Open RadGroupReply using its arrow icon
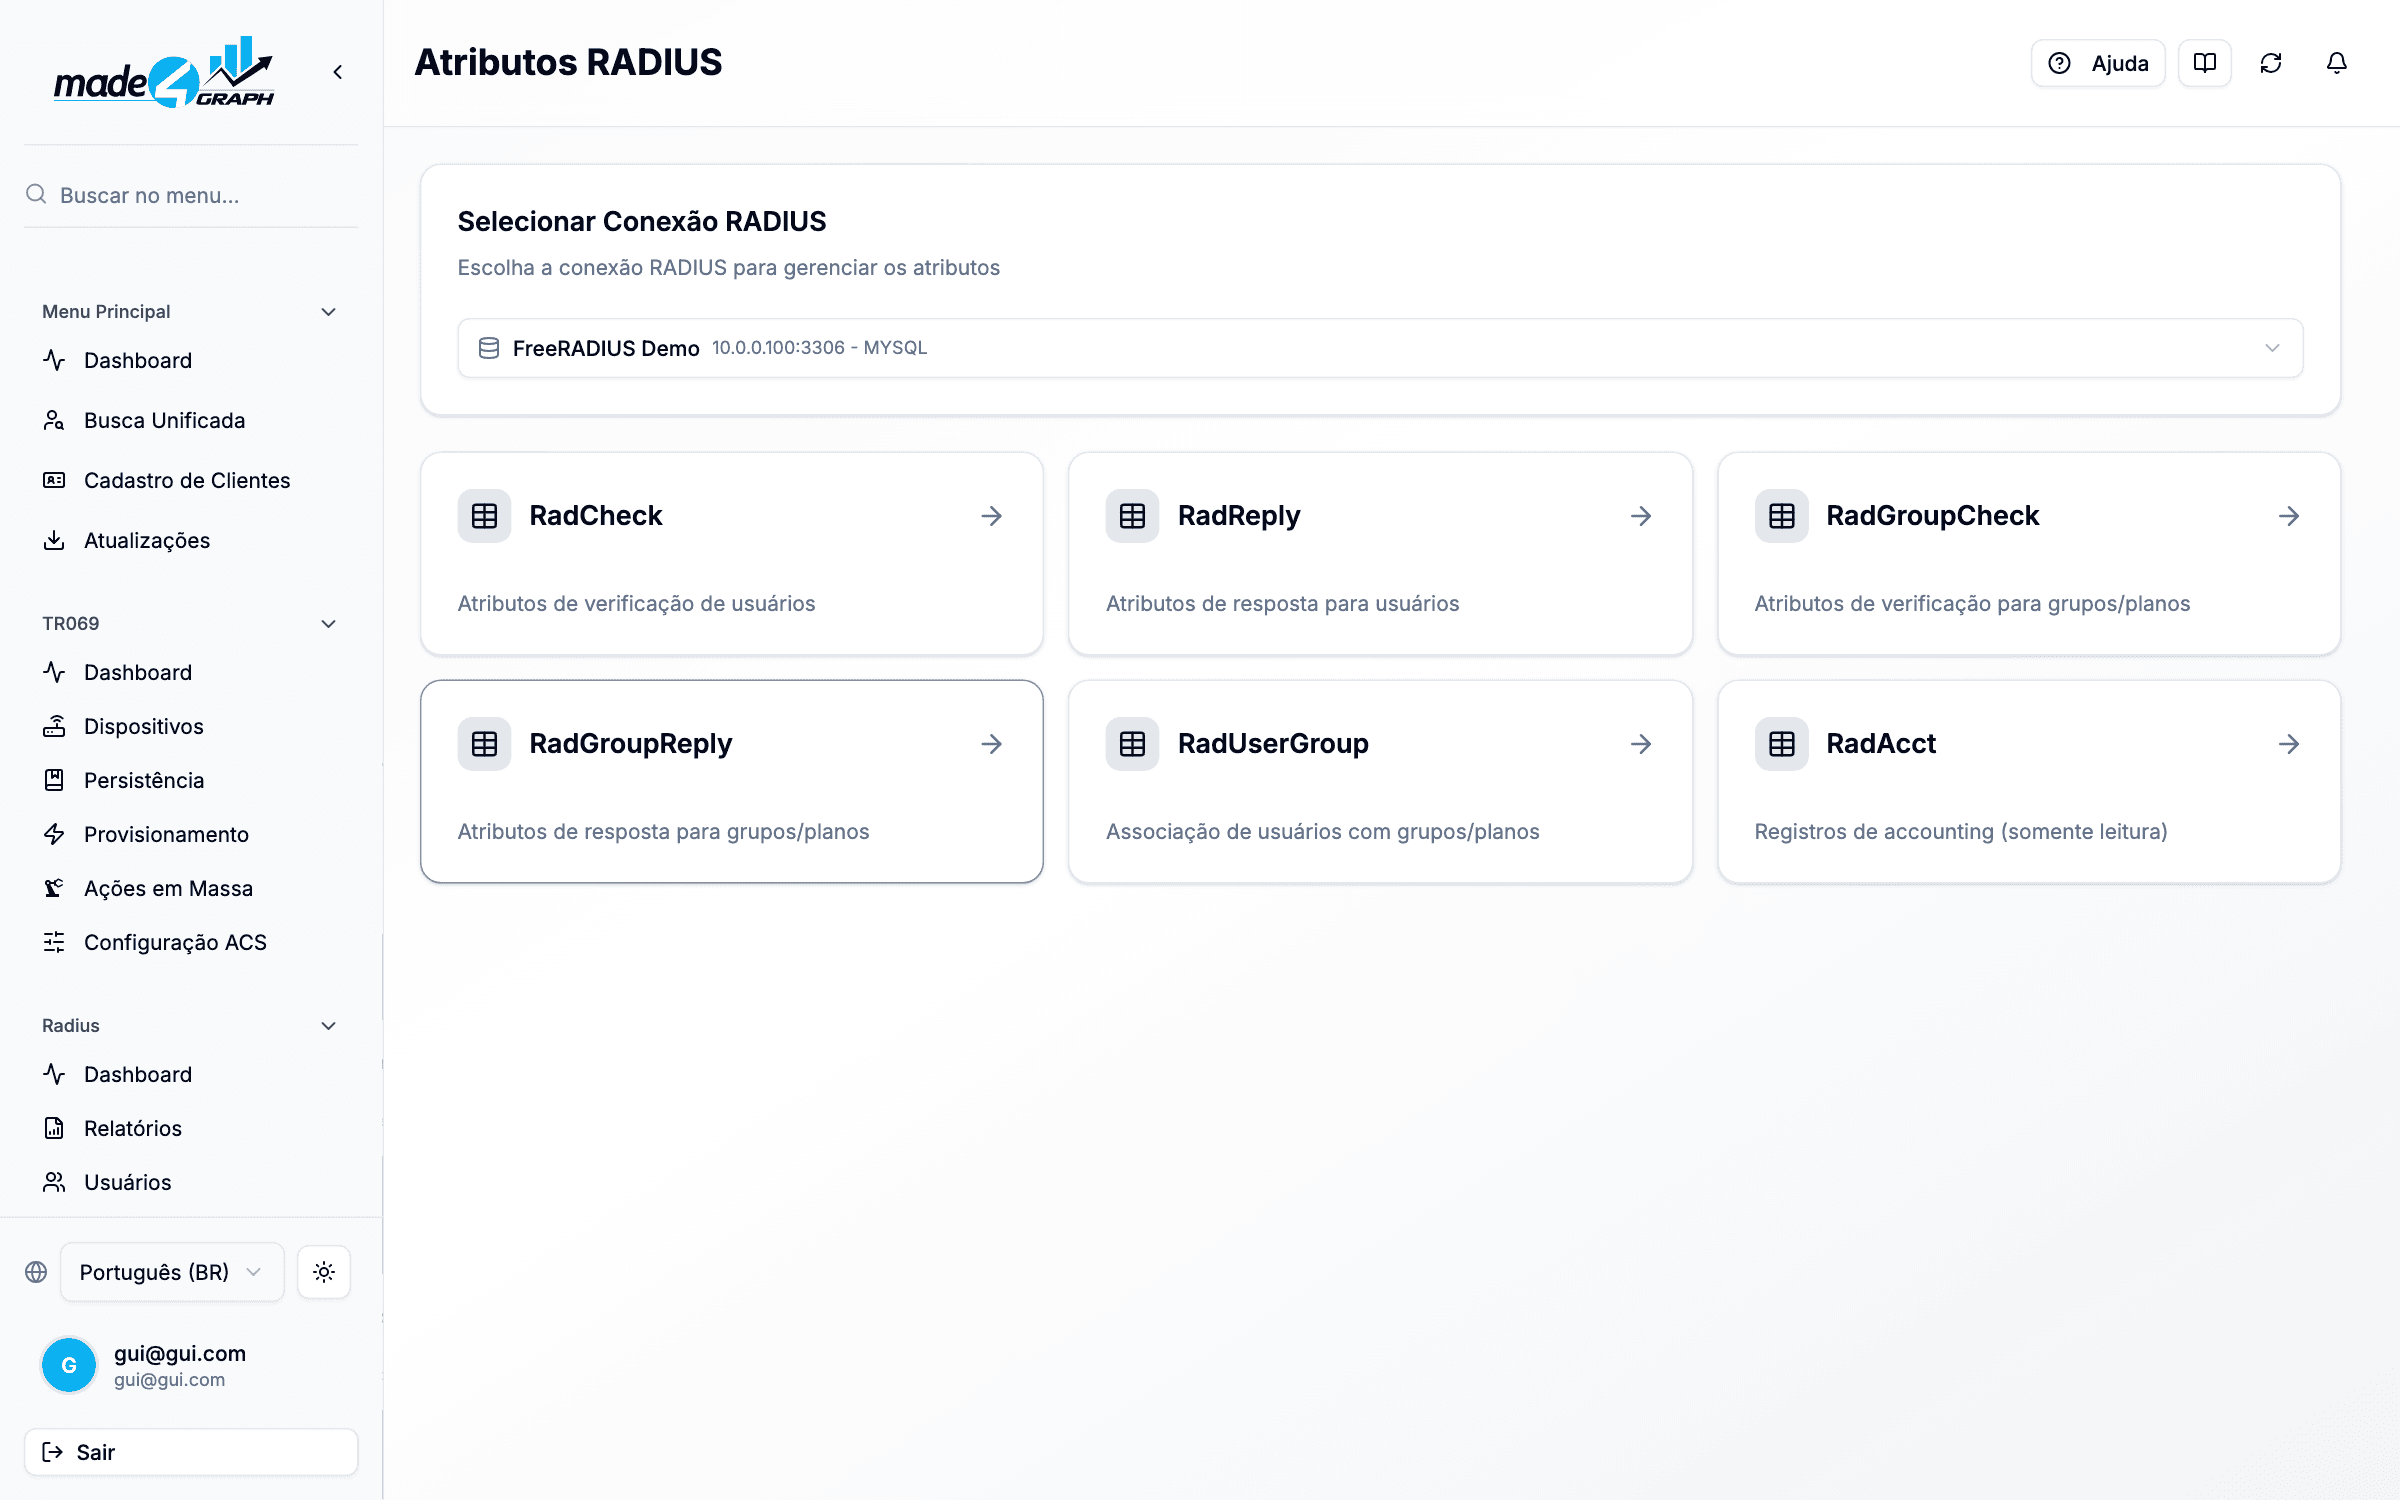2400x1500 pixels. click(x=991, y=744)
